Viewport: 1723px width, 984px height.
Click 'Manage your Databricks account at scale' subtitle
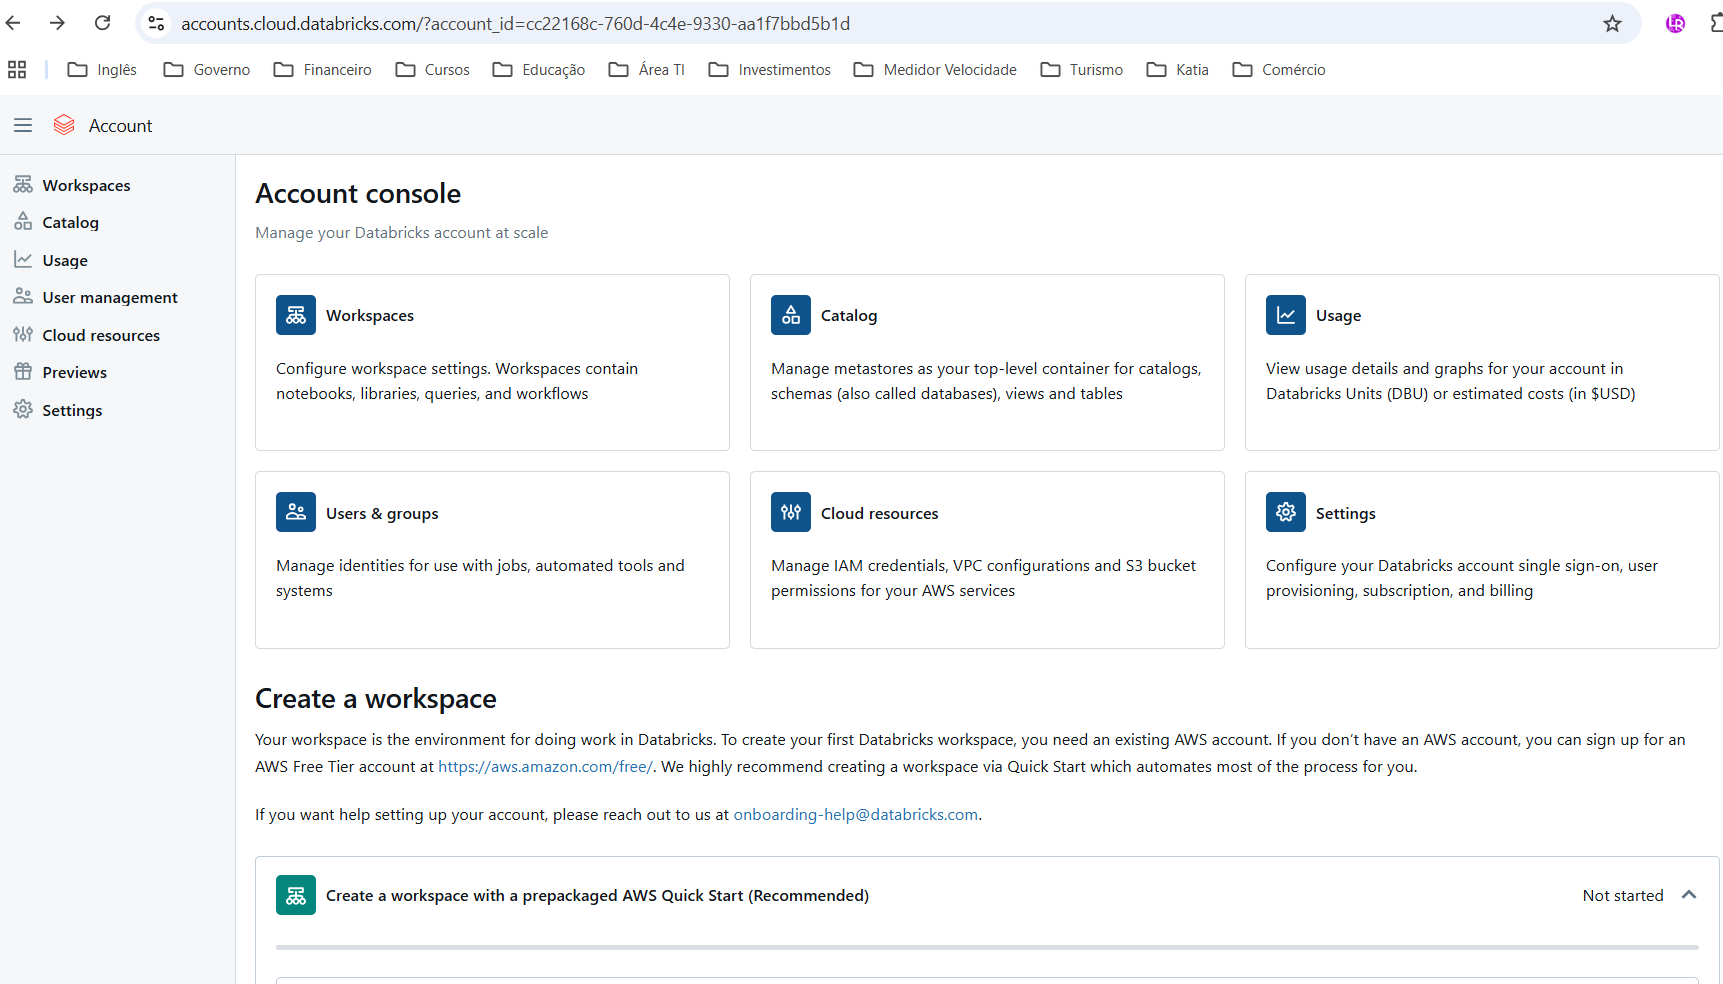tap(401, 232)
